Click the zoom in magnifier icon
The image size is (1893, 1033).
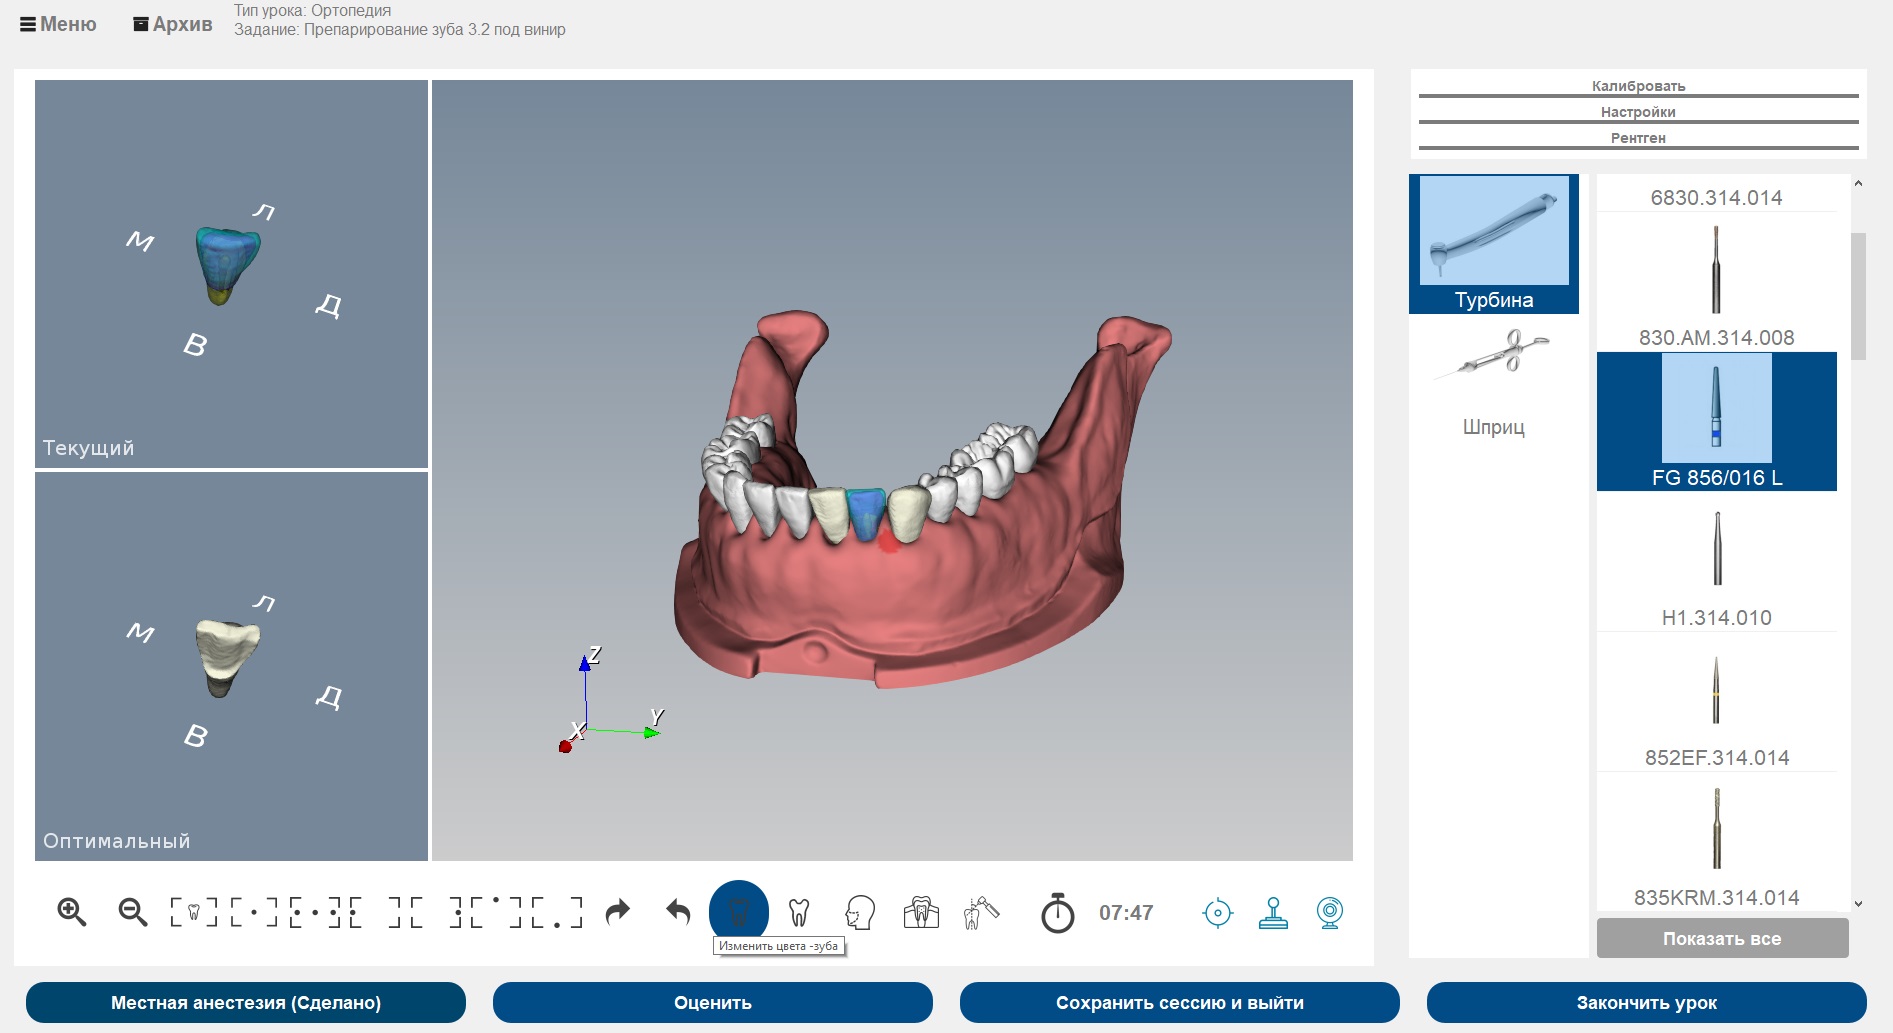click(x=71, y=912)
